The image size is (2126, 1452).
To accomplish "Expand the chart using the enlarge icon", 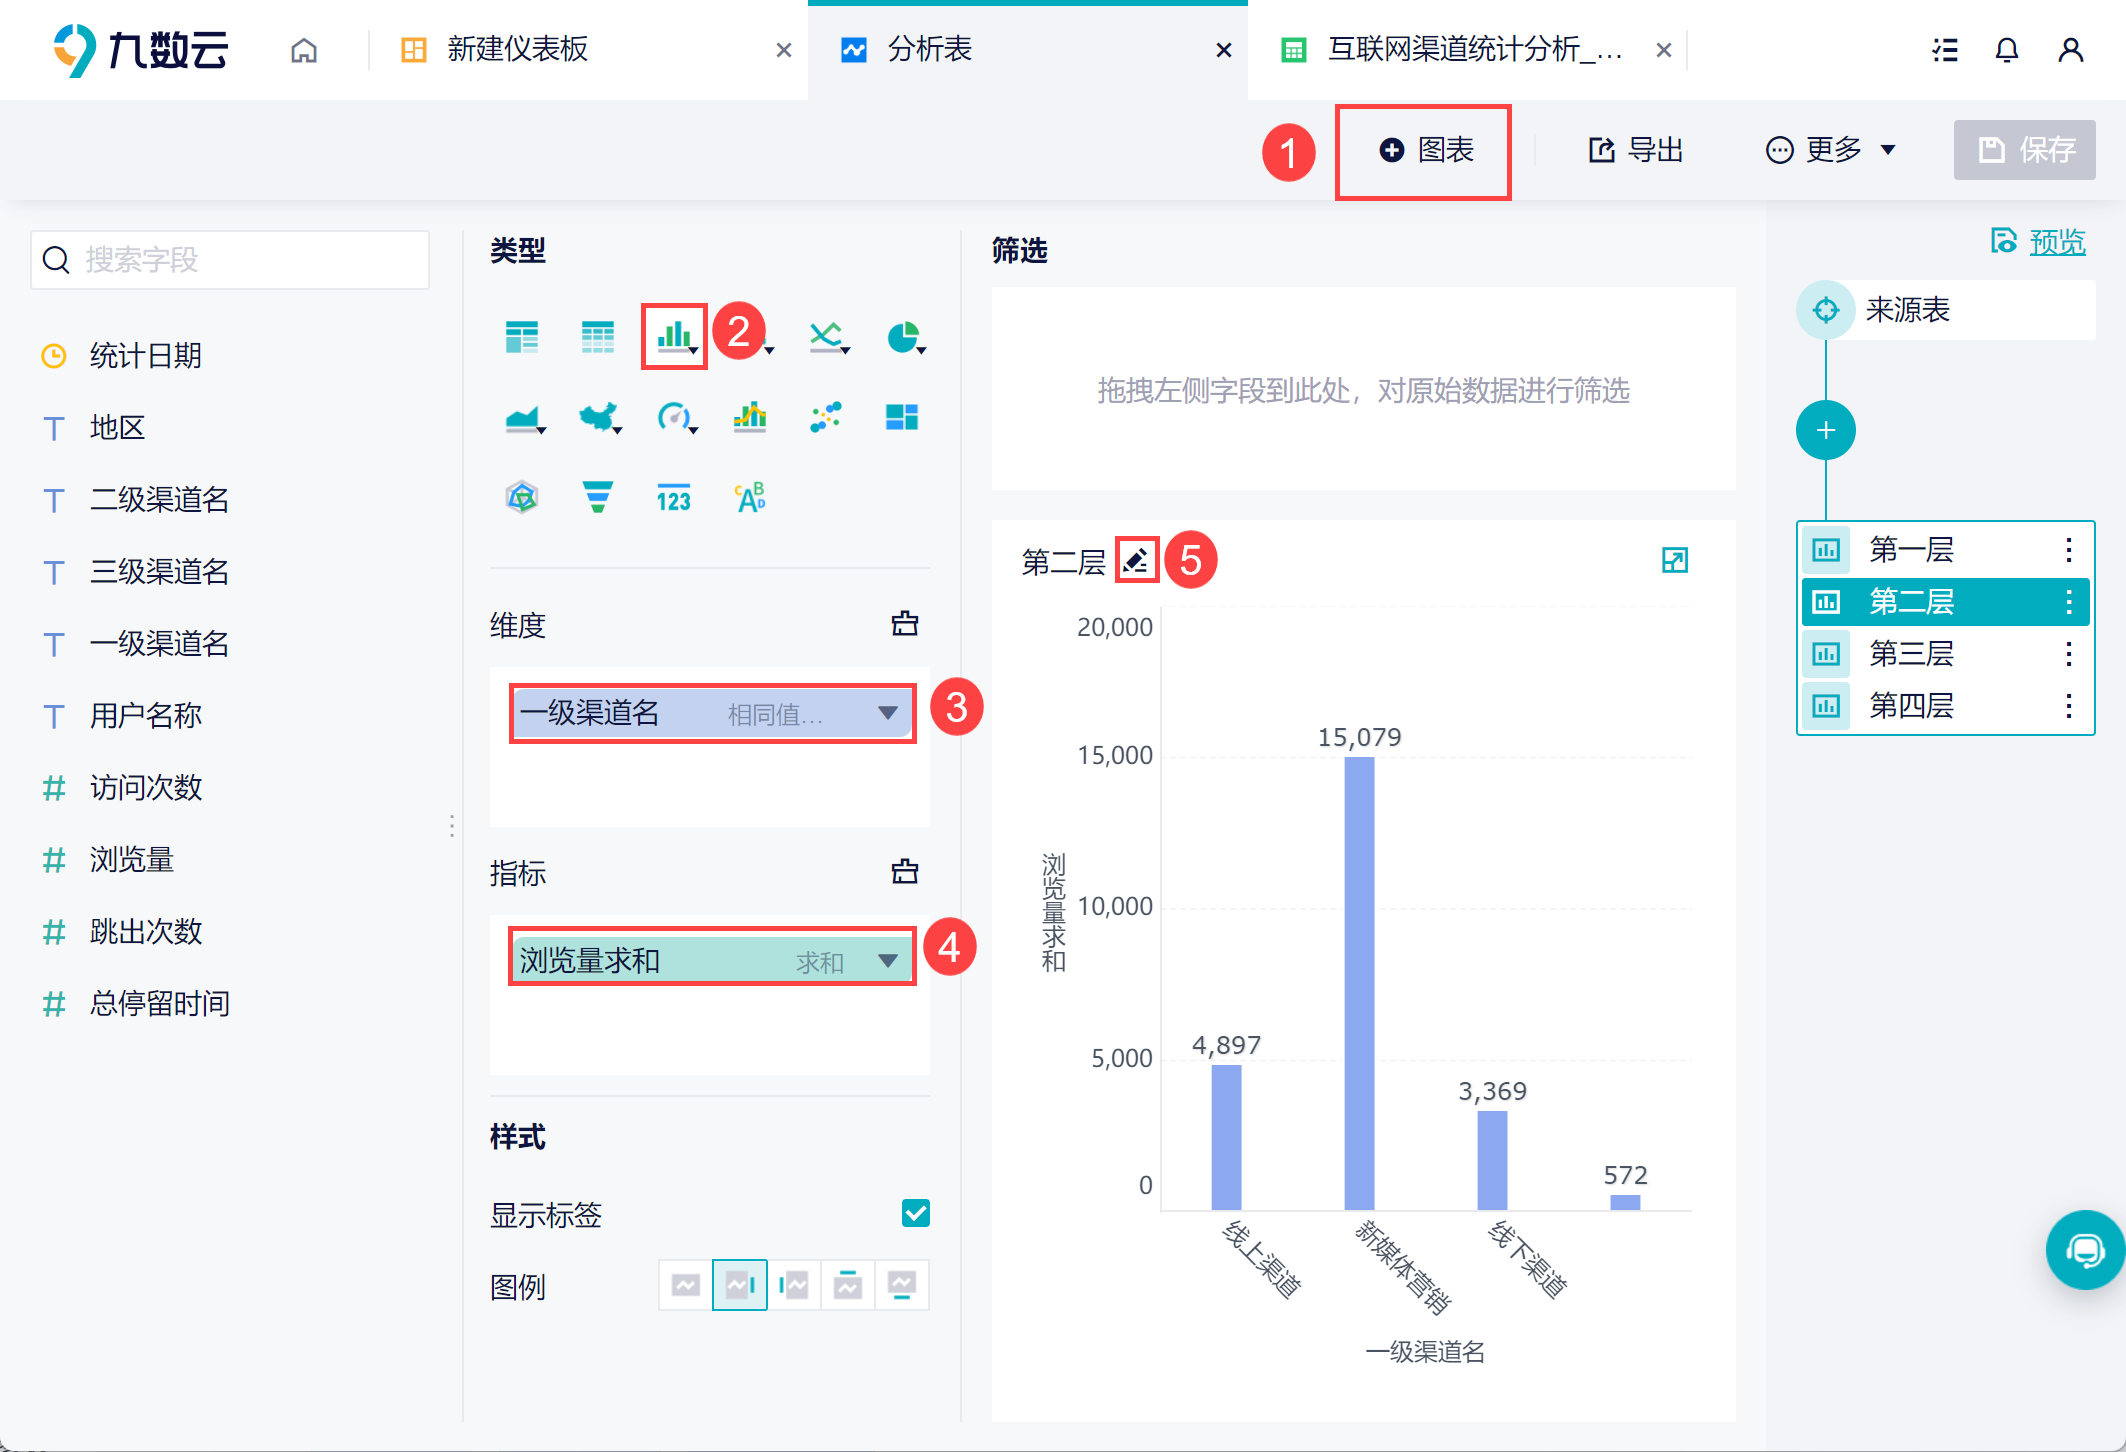I will (1674, 560).
